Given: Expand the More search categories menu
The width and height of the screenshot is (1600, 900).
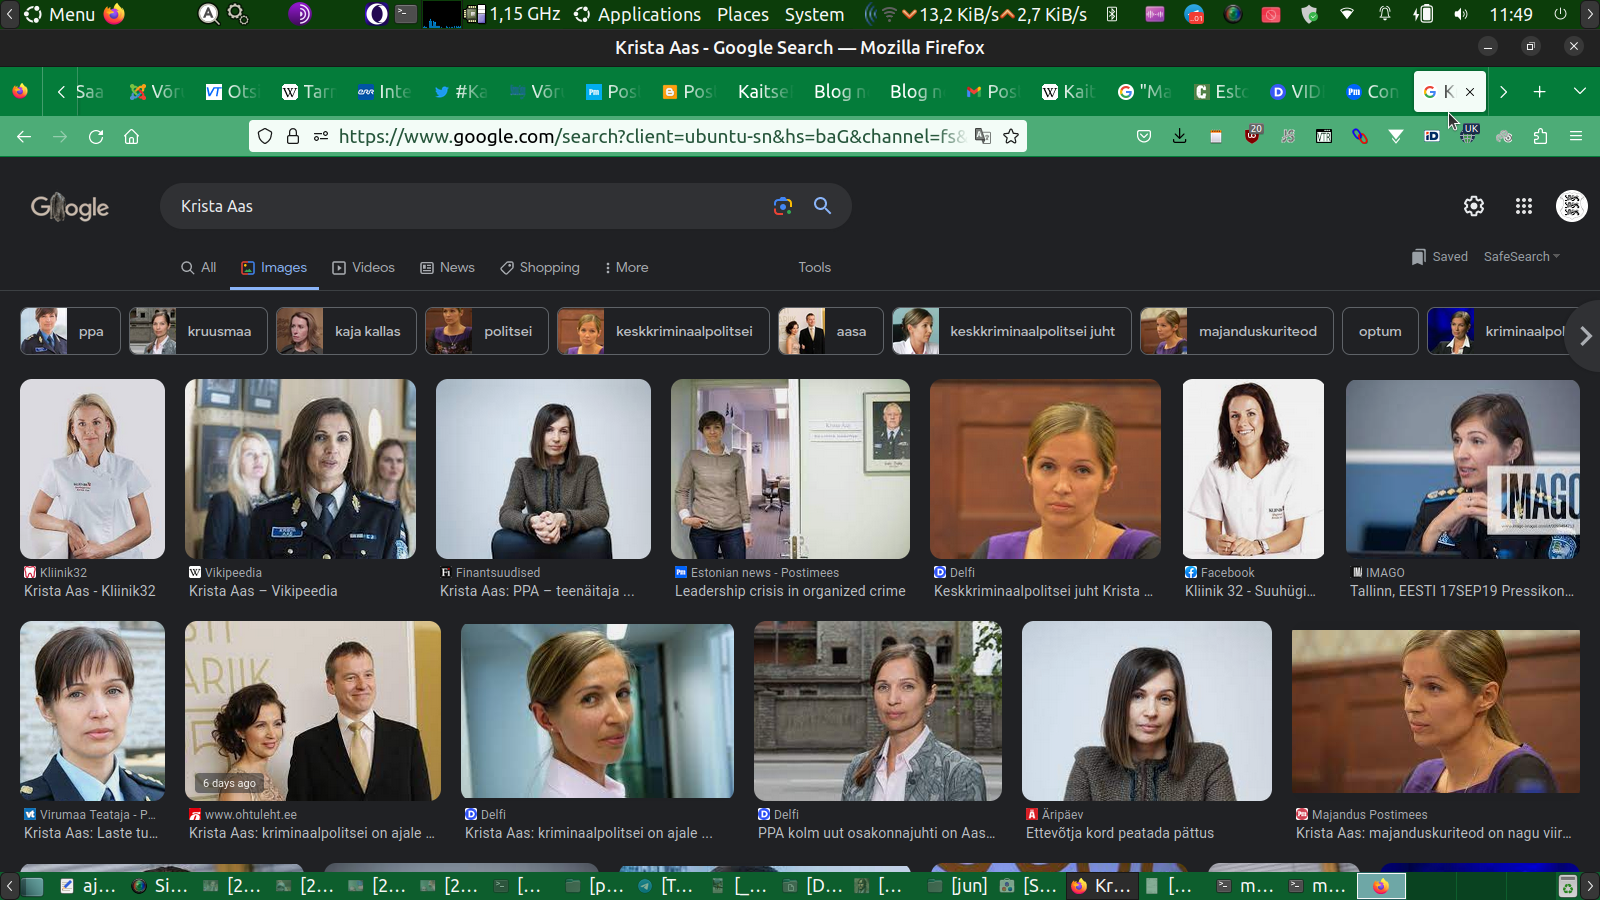Looking at the screenshot, I should (626, 268).
